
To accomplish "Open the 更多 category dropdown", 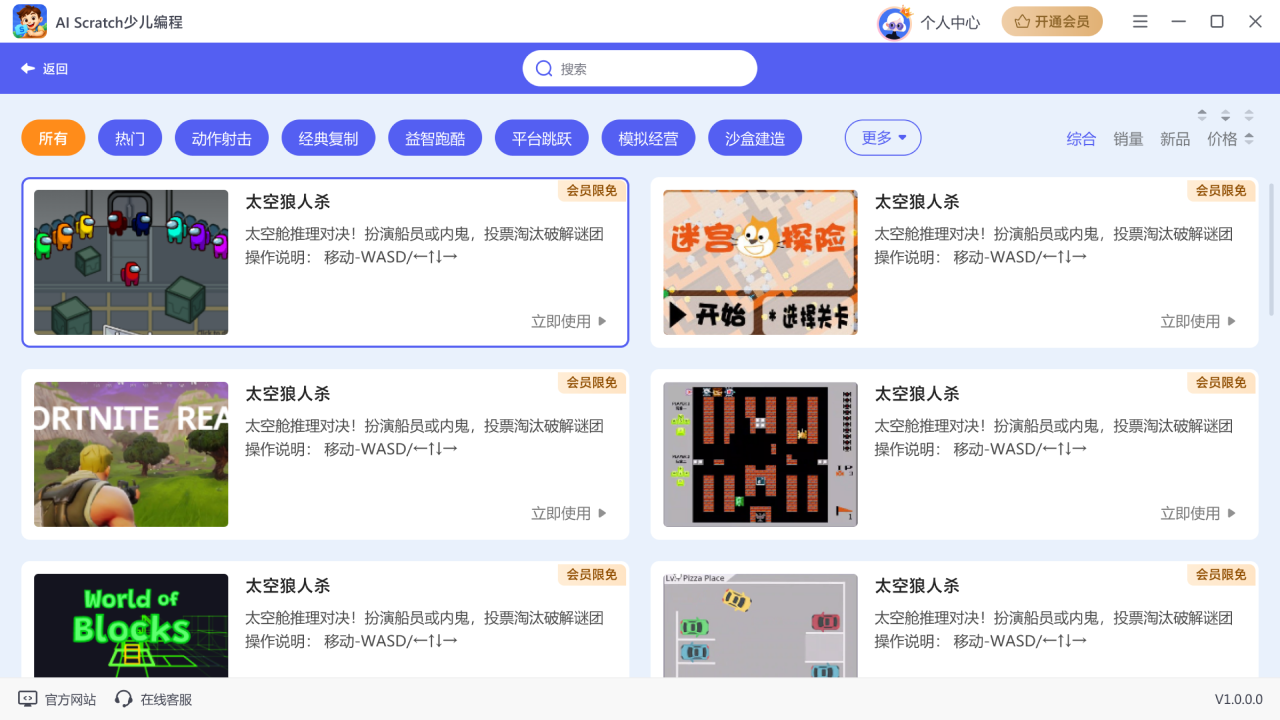I will point(883,137).
